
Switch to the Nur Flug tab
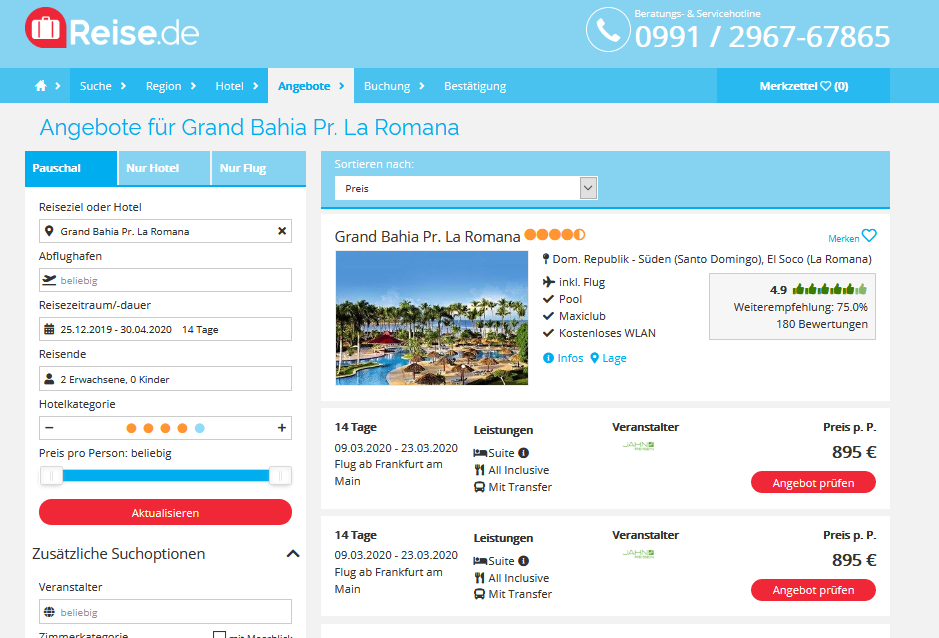tap(259, 168)
